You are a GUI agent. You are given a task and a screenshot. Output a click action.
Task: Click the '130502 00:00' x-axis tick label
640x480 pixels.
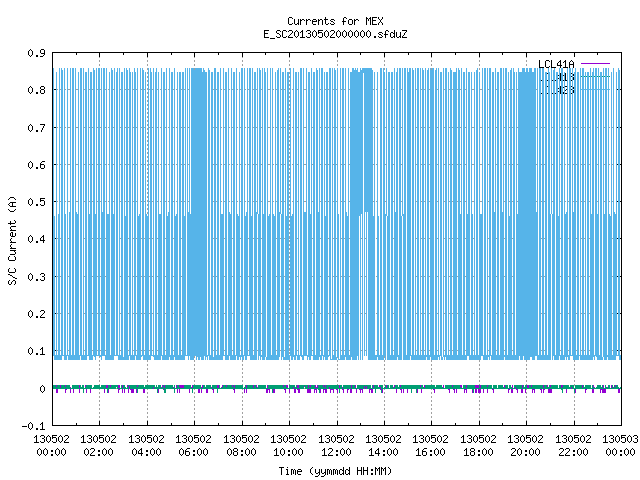tap(51, 446)
